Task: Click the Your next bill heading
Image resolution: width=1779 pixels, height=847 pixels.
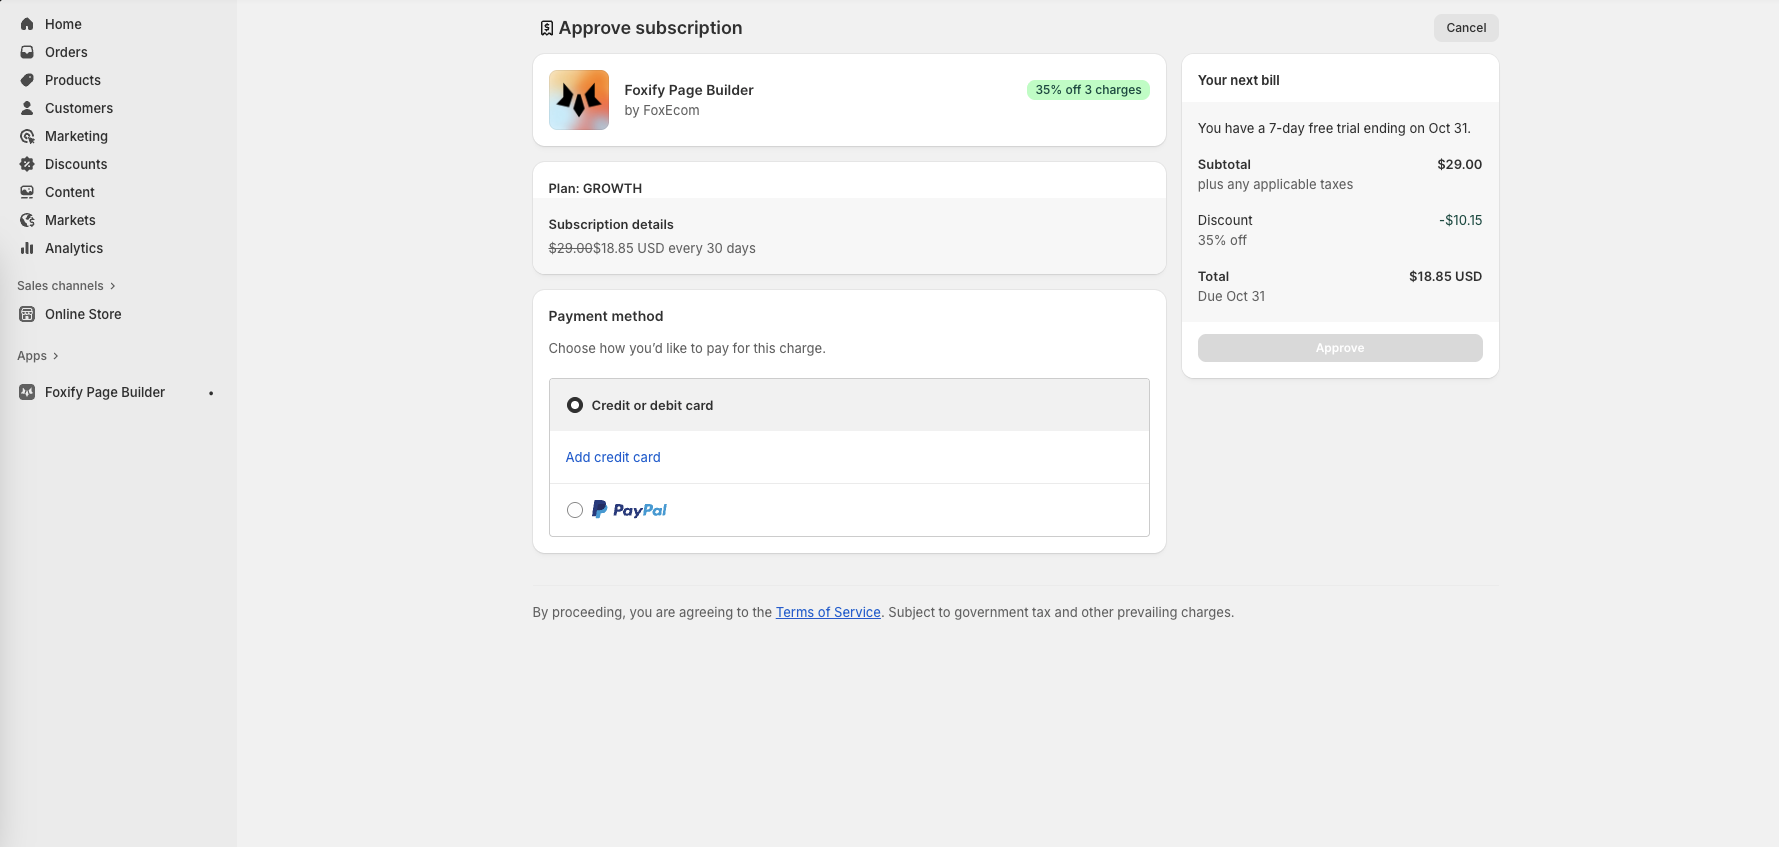Action: [1238, 80]
